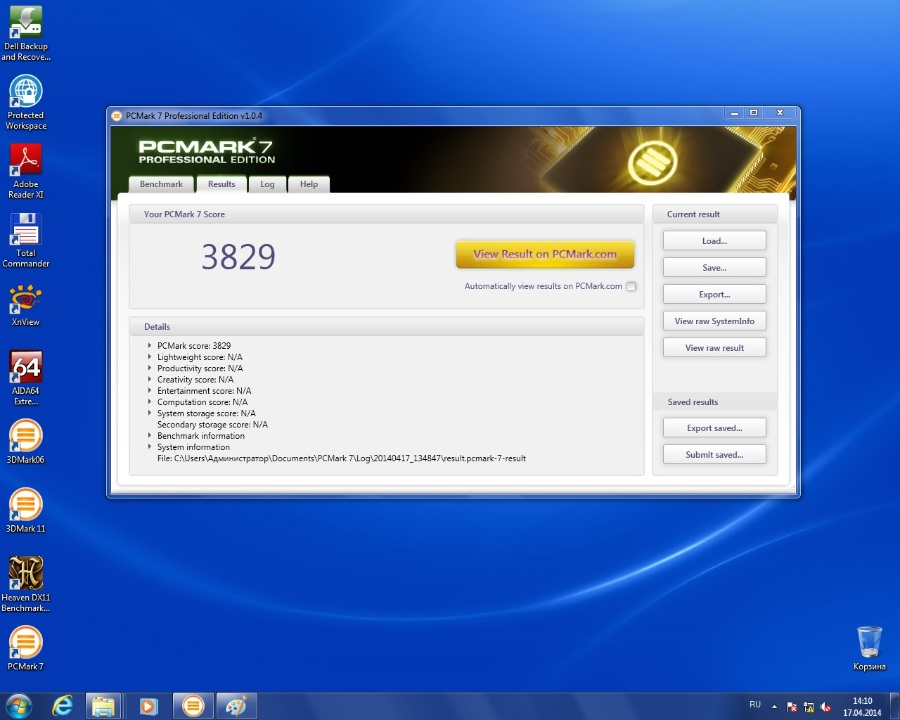
Task: Open AIDA64 Extreme desktop icon
Action: pos(26,378)
